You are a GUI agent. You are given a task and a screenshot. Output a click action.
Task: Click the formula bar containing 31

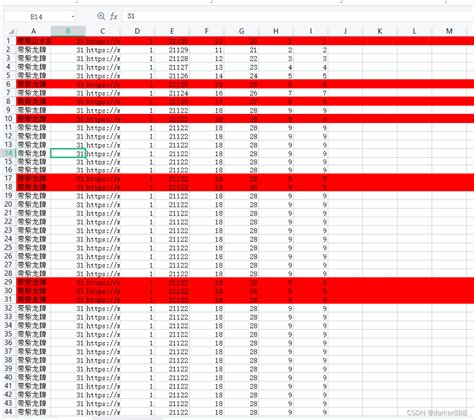coord(298,16)
